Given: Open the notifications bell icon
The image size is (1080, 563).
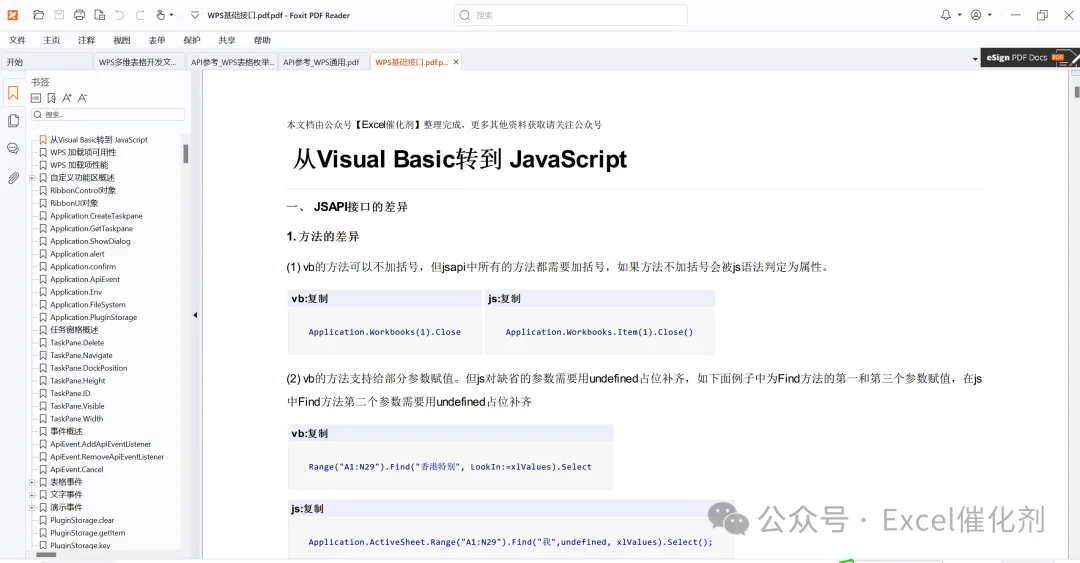Looking at the screenshot, I should pyautogui.click(x=946, y=14).
